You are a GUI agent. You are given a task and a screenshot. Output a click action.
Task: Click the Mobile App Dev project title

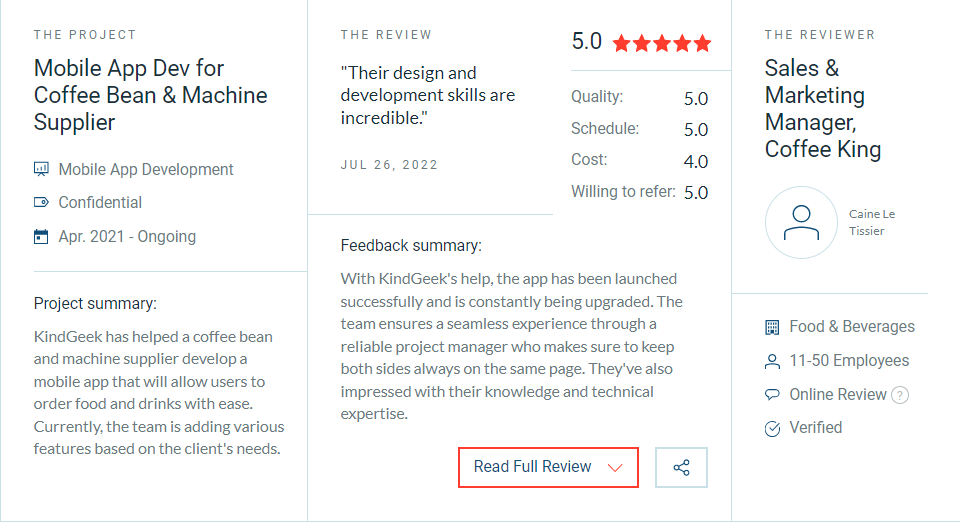click(x=151, y=95)
